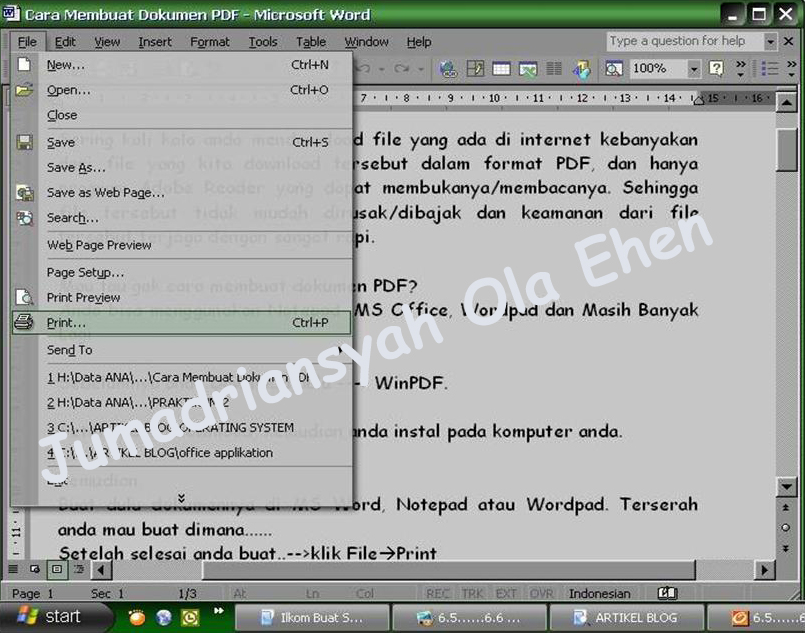Open the help question box dropdown arrow

pyautogui.click(x=770, y=42)
